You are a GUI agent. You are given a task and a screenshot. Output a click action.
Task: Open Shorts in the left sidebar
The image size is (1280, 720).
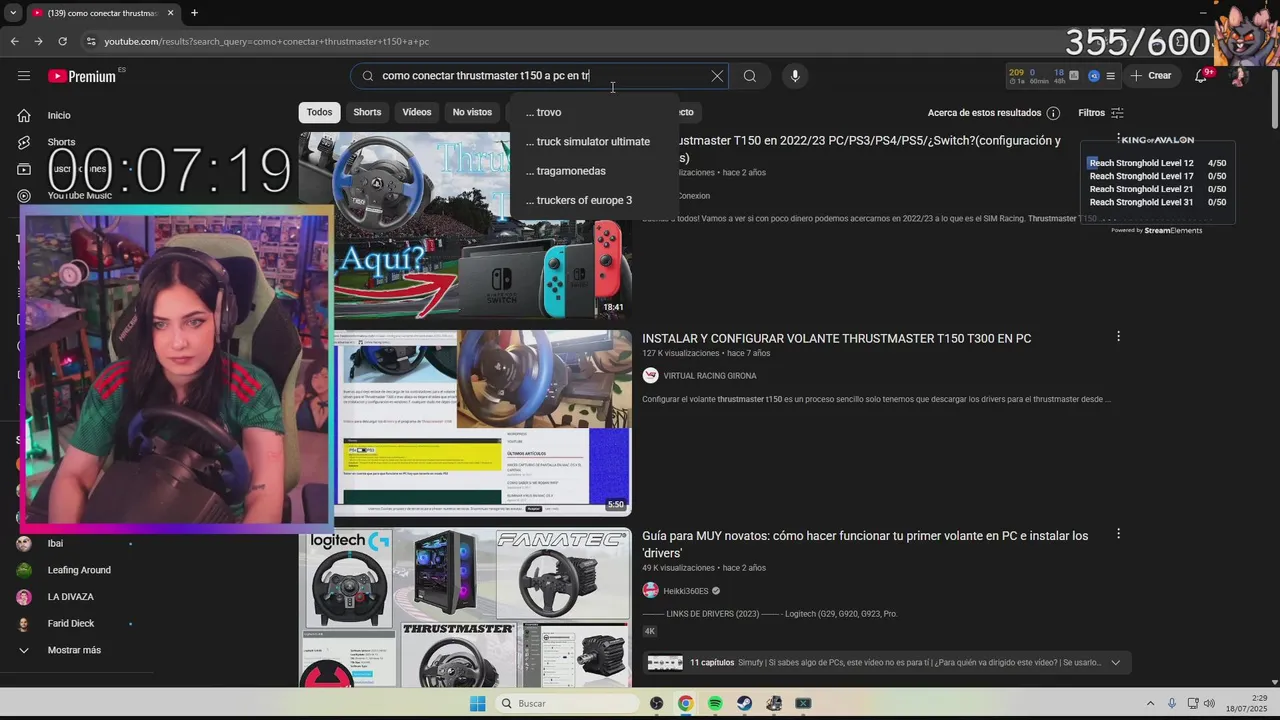tap(61, 142)
